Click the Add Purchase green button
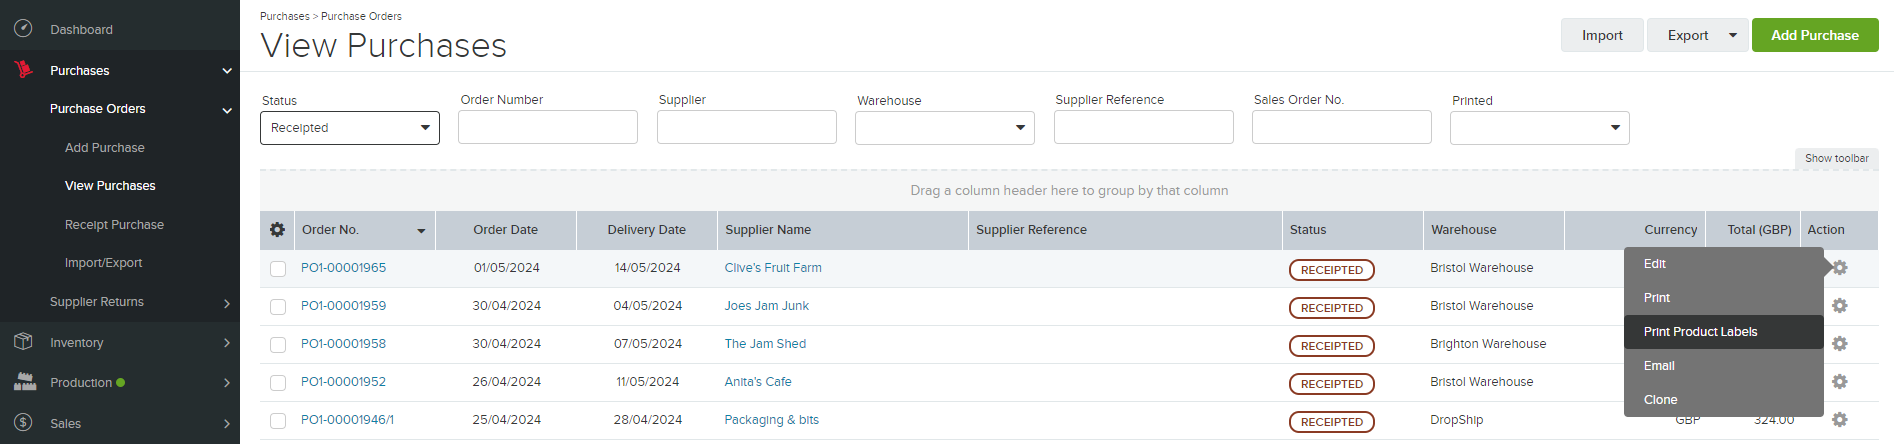1894x444 pixels. click(x=1815, y=35)
